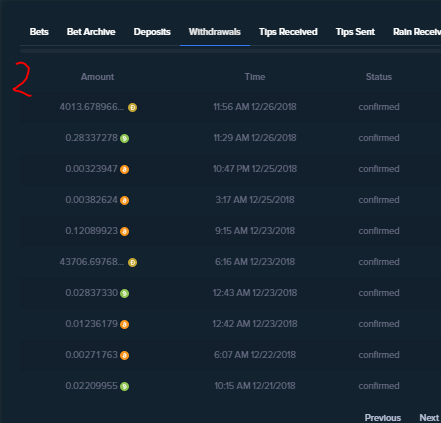Select amount 0.02837330
Image resolution: width=441 pixels, height=423 pixels.
click(91, 293)
